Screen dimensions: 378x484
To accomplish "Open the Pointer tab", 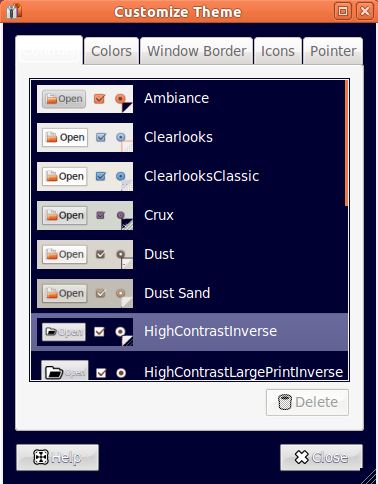I will coord(333,51).
